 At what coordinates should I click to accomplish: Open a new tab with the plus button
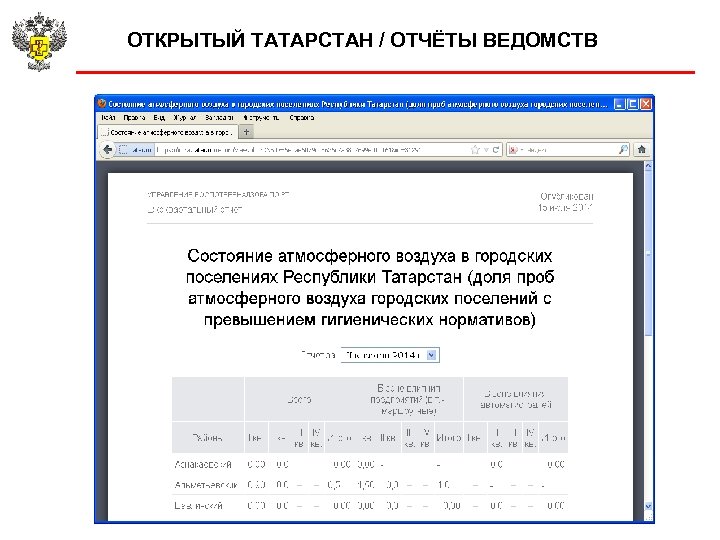click(x=247, y=132)
